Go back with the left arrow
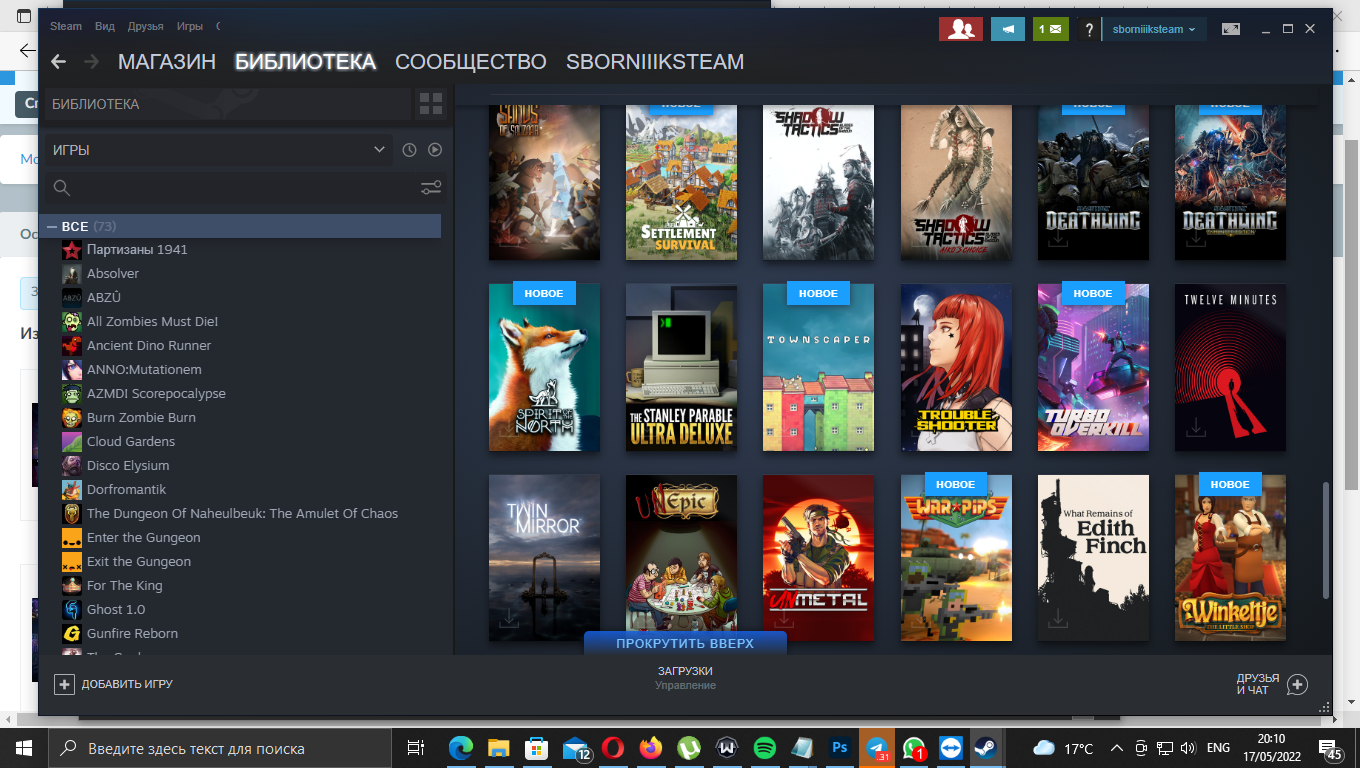The image size is (1360, 768). [x=59, y=62]
